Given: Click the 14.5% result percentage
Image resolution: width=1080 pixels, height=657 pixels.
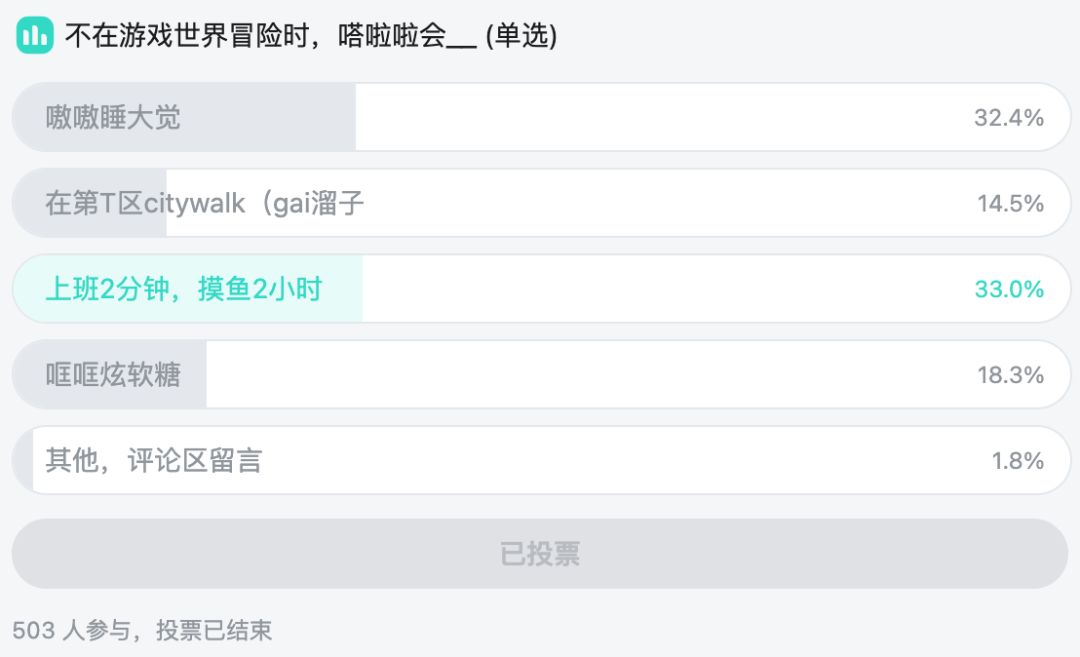Looking at the screenshot, I should [x=1010, y=204].
